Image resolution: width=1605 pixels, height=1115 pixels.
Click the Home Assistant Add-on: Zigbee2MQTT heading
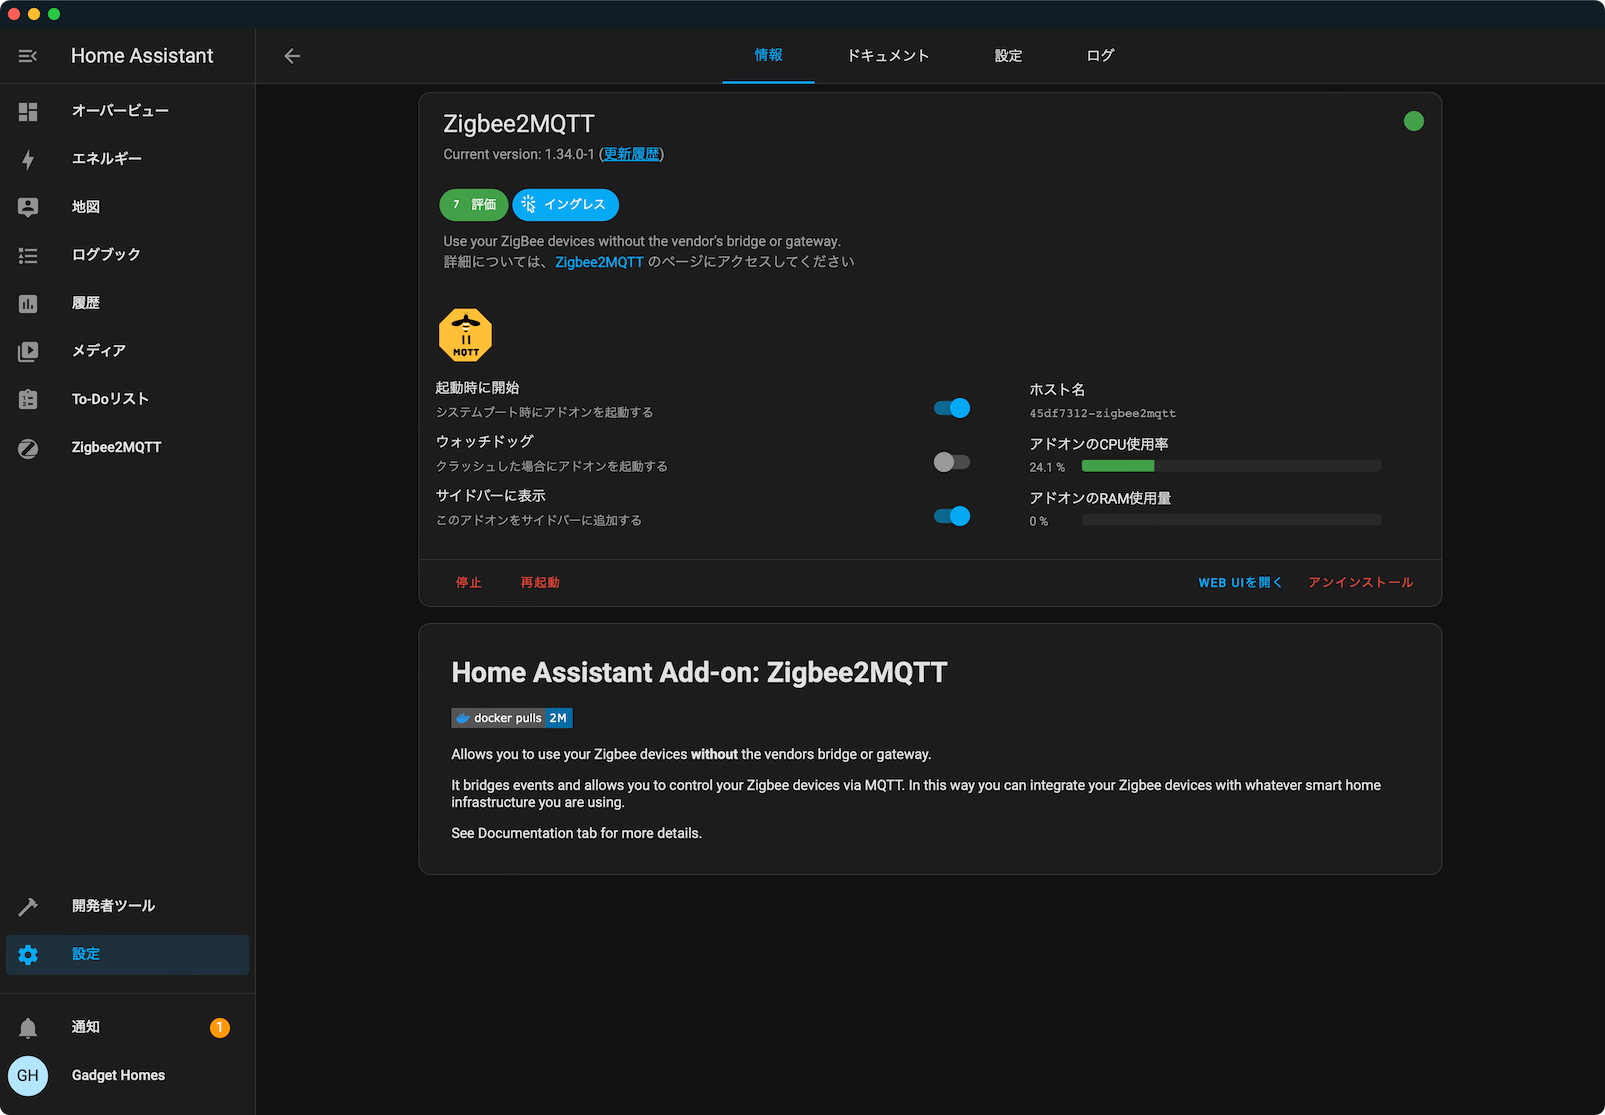tap(699, 673)
